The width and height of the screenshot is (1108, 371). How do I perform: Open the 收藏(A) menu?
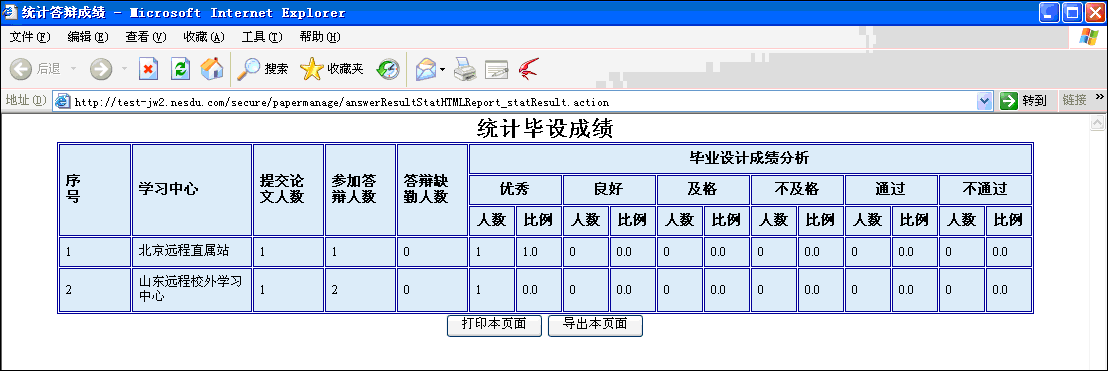click(x=204, y=37)
